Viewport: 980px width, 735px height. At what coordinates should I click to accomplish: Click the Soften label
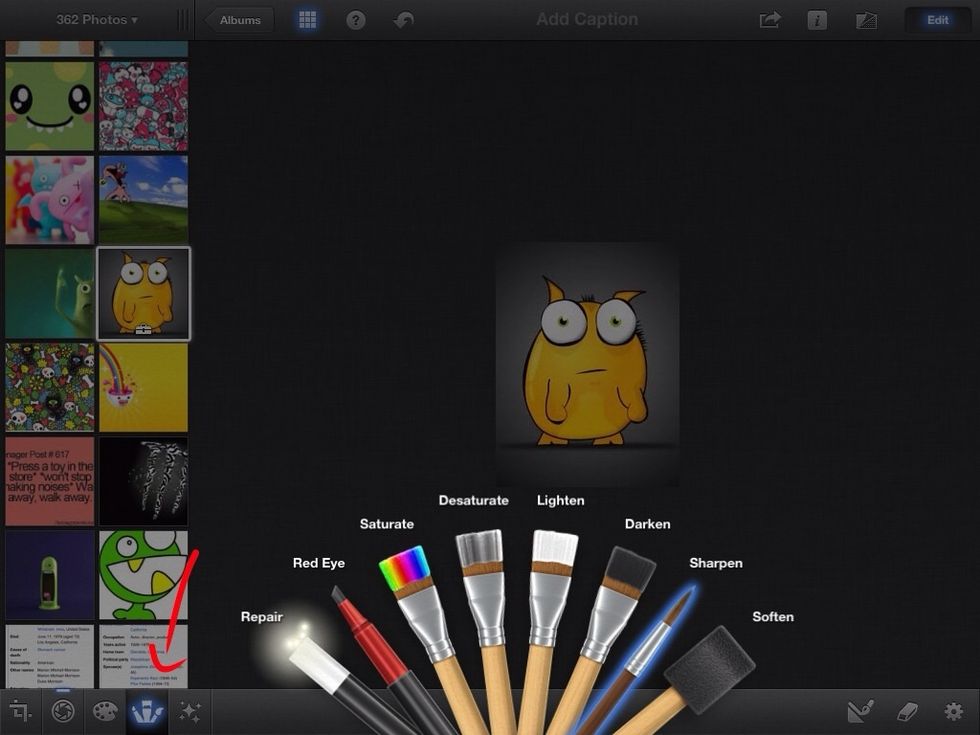pos(772,617)
